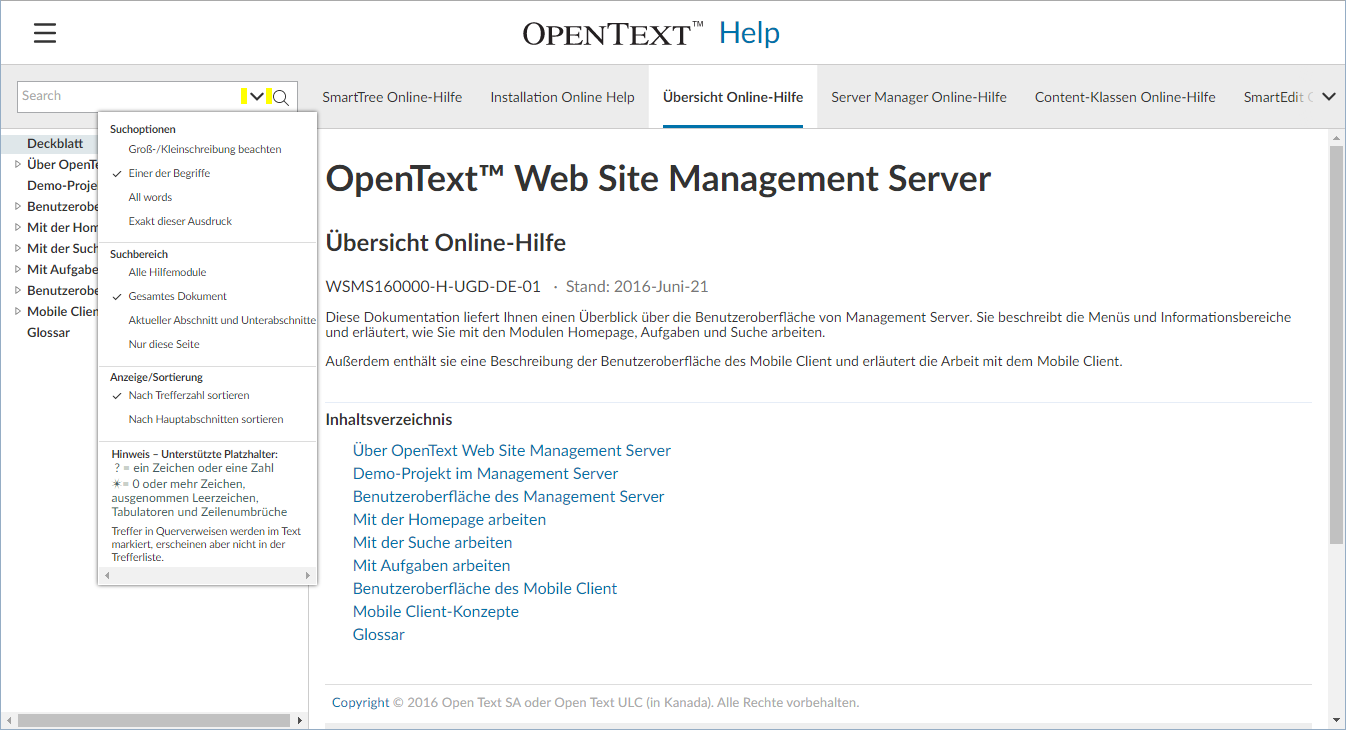The width and height of the screenshot is (1346, 730).
Task: Choose Aktueller Abschnitt und Unterabschnitte scope
Action: click(222, 320)
